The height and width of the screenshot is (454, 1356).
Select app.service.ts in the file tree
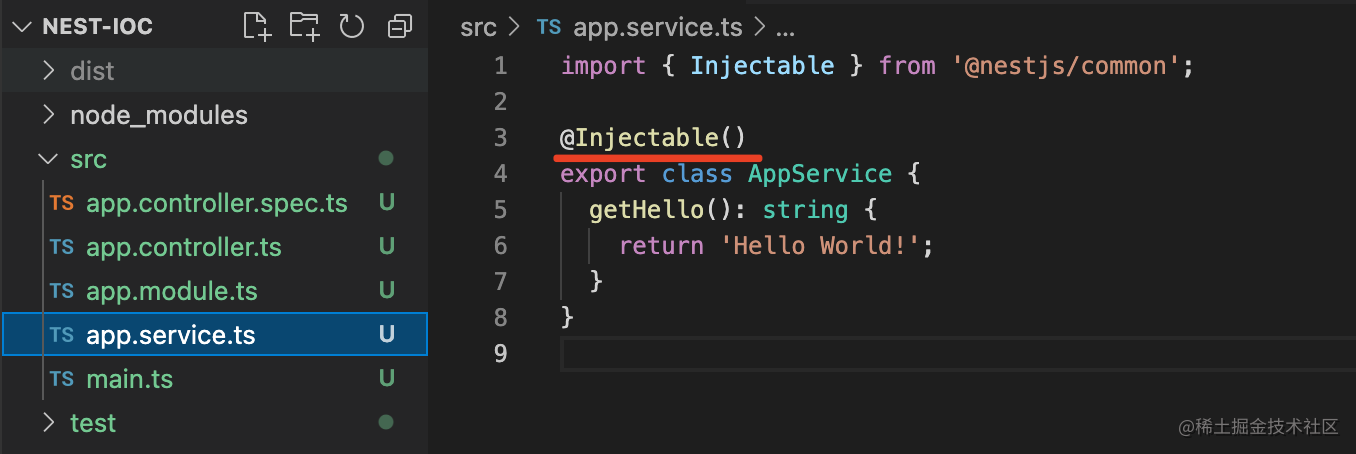tap(171, 335)
